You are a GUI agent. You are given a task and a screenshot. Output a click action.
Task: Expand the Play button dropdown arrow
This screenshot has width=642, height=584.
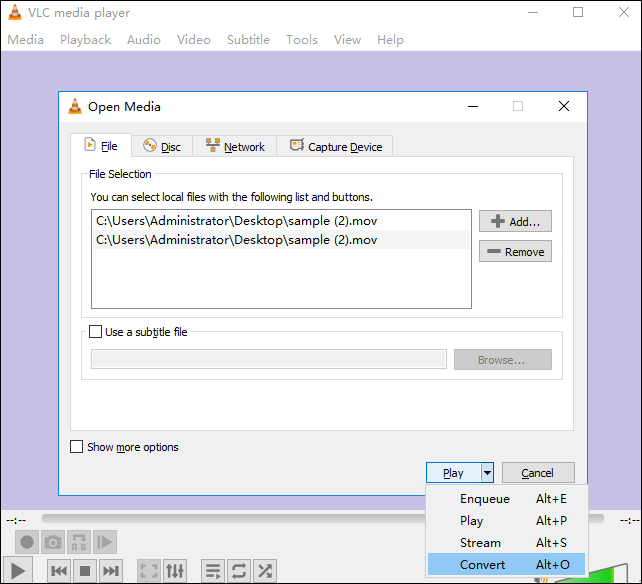487,473
